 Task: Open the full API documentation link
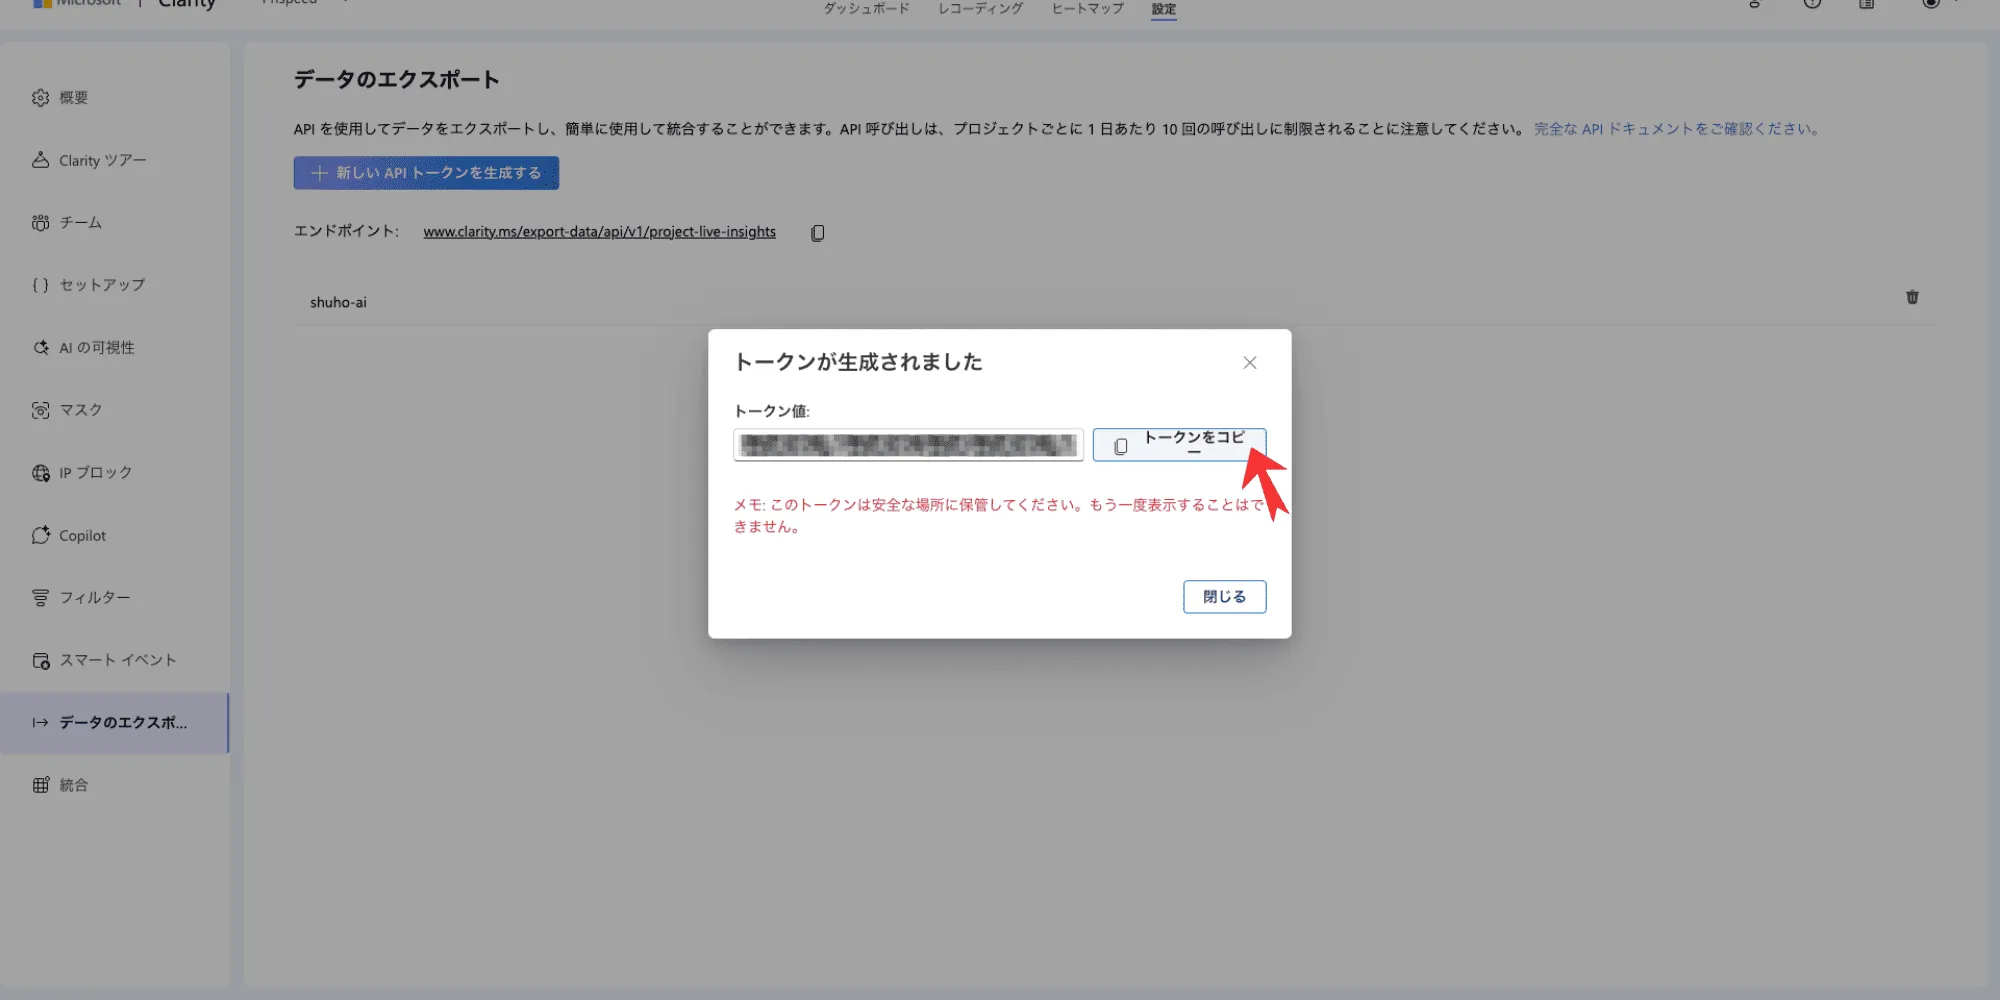[1678, 129]
